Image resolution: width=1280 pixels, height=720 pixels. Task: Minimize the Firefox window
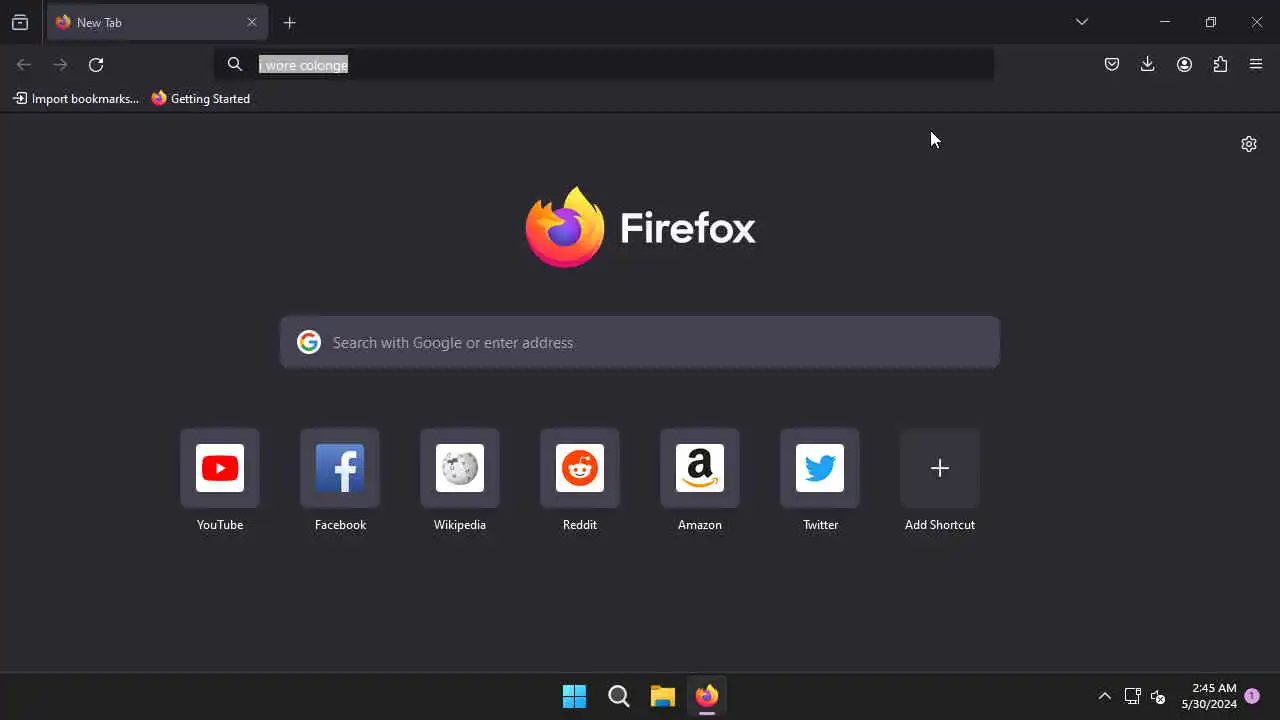[x=1165, y=22]
